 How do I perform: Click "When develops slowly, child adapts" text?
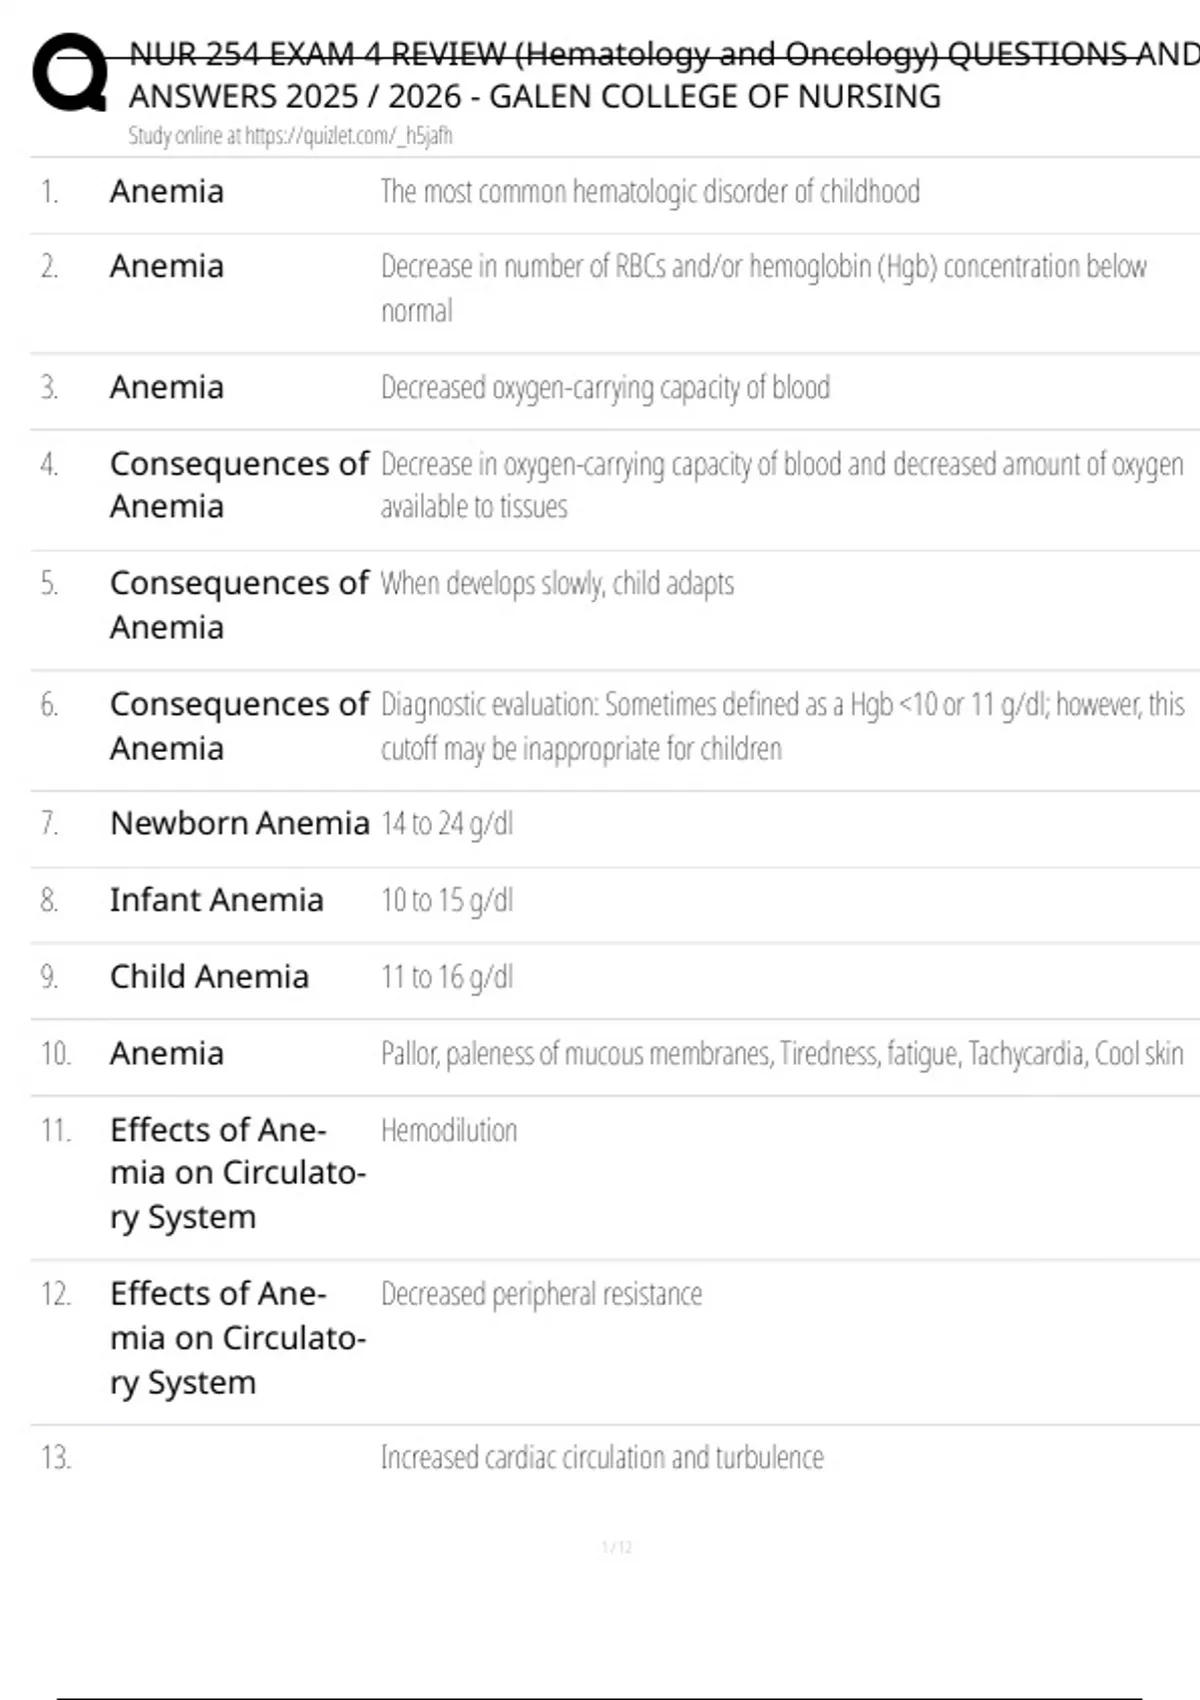pyautogui.click(x=557, y=584)
